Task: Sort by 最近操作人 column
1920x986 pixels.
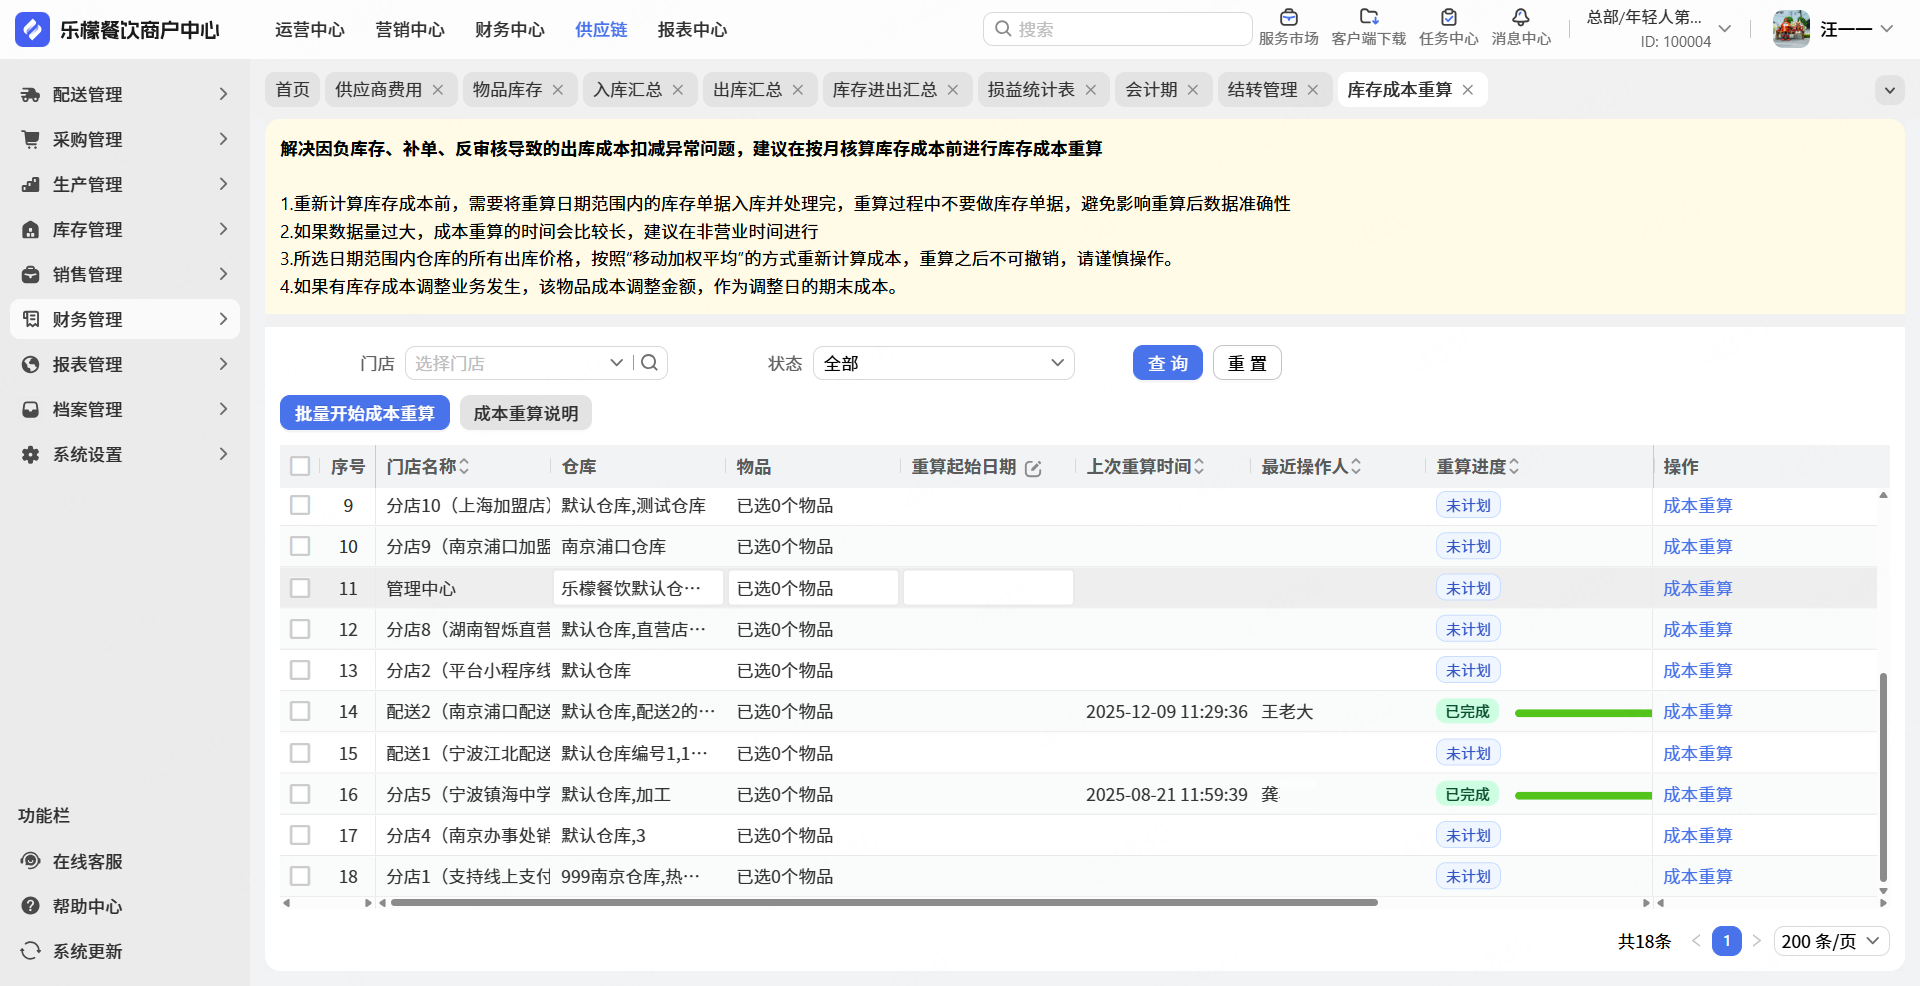Action: click(x=1356, y=467)
